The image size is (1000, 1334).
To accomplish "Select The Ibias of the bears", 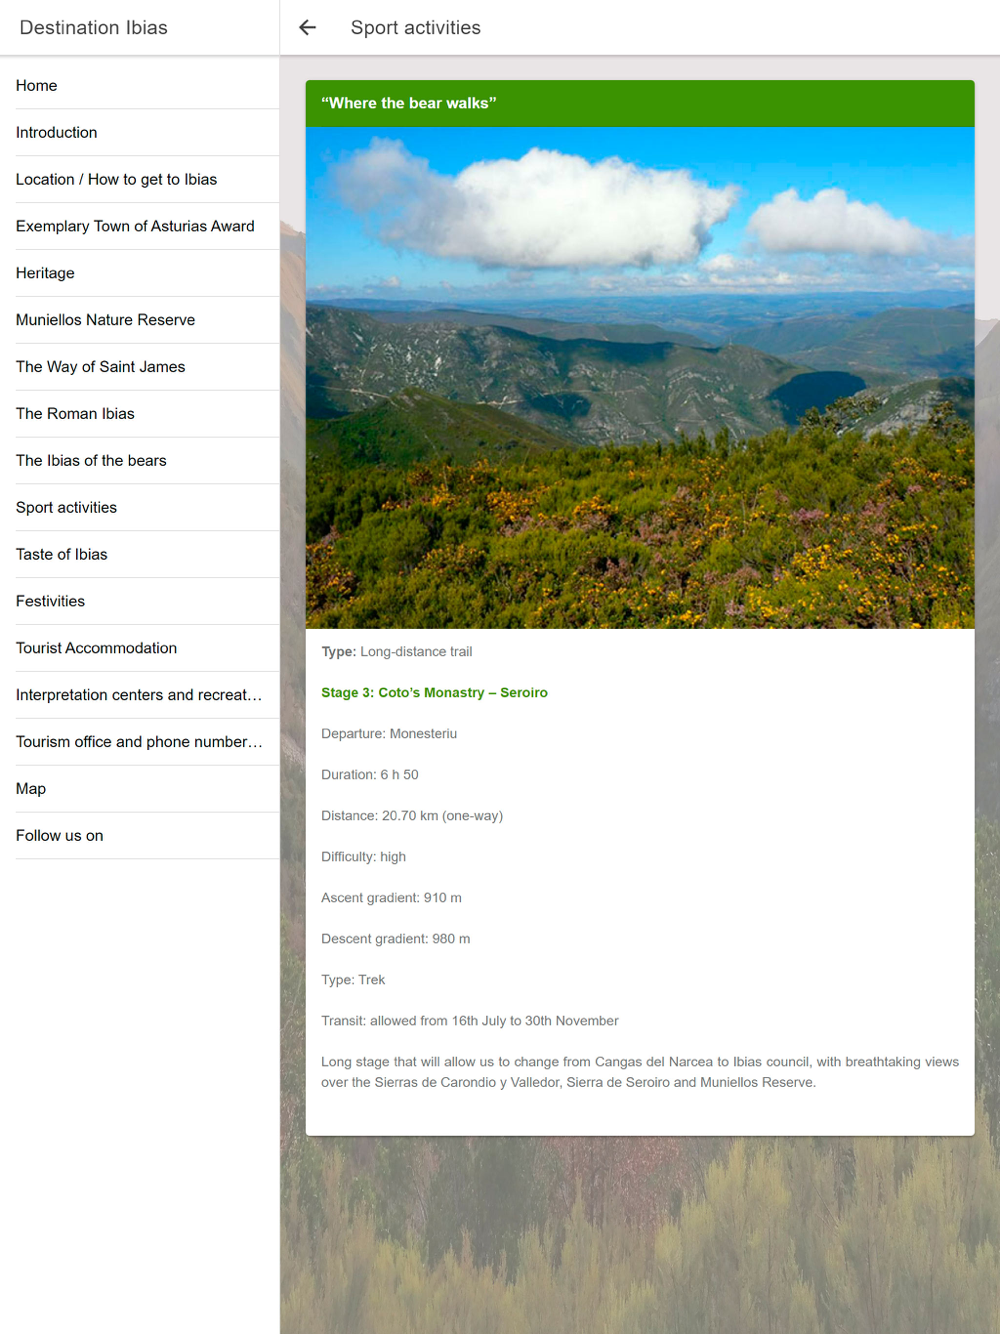I will (140, 462).
